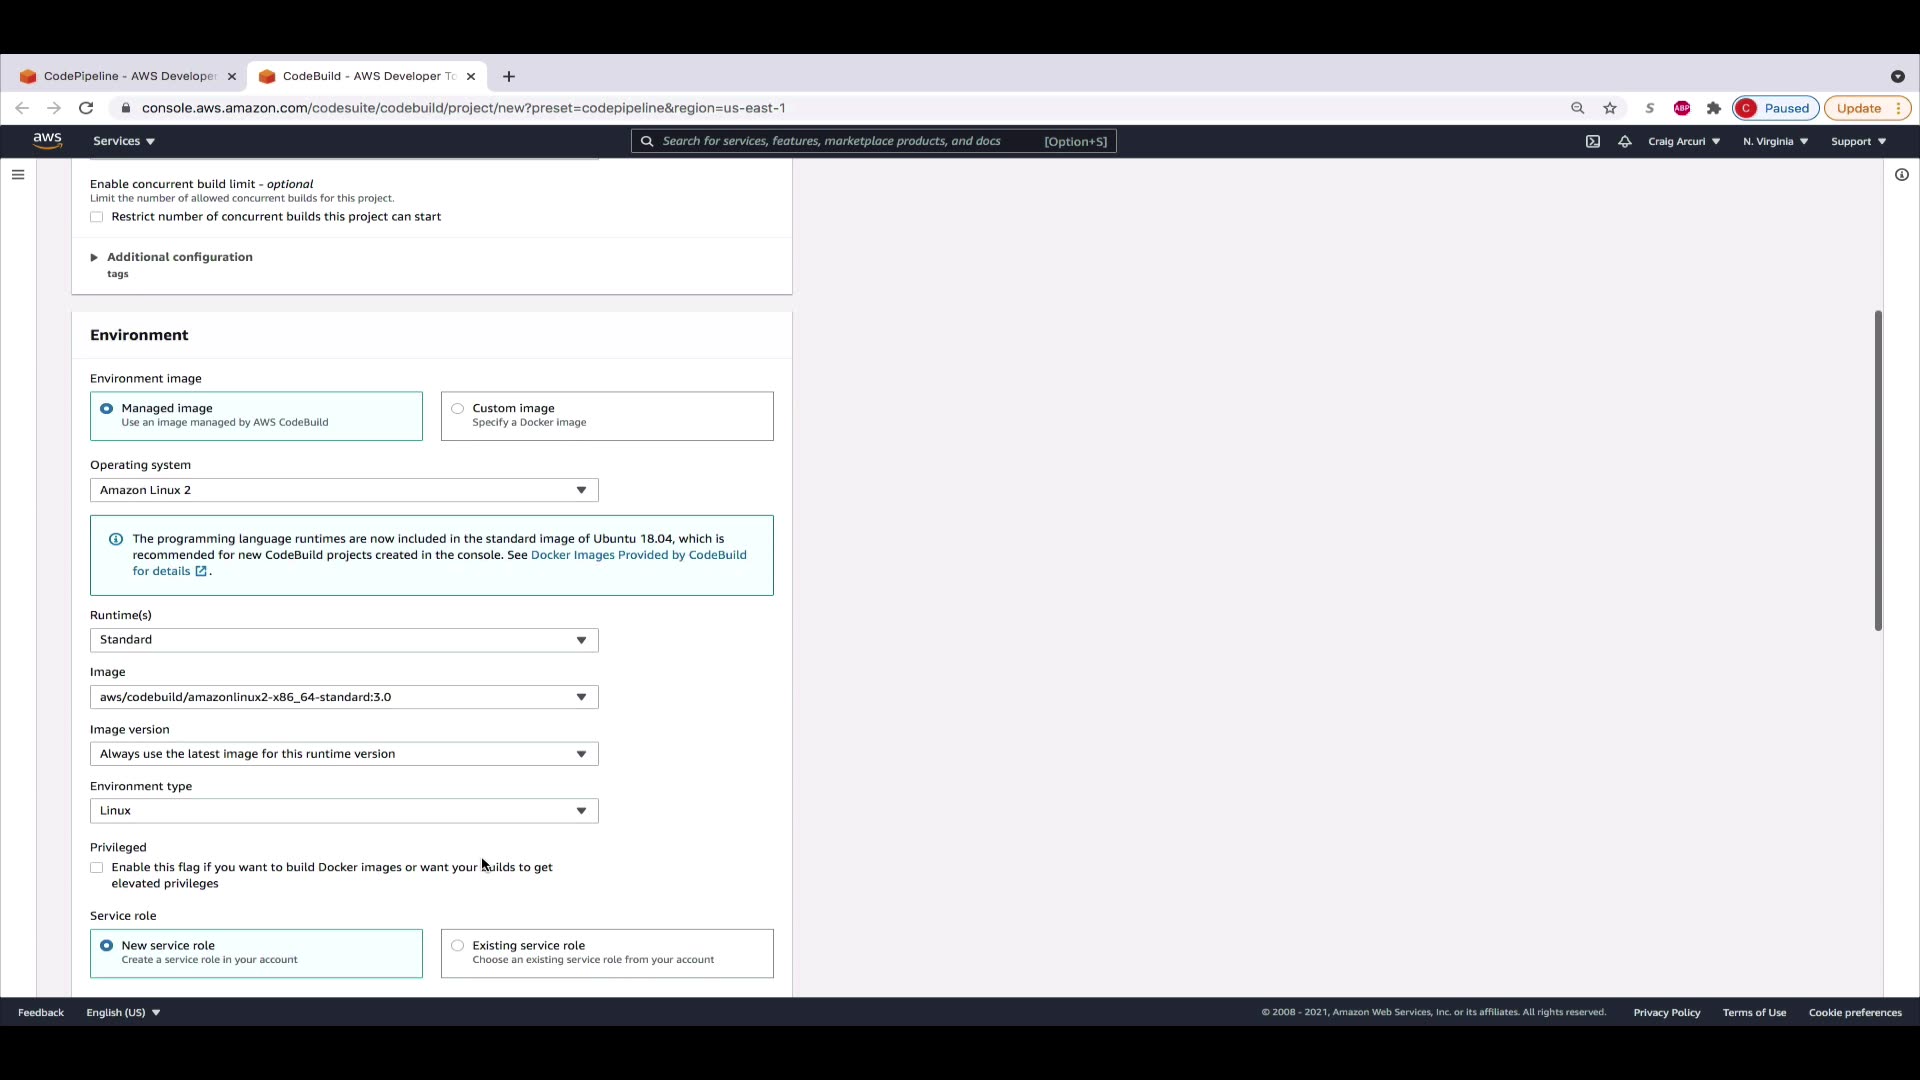Open the left hamburger navigation menu
The width and height of the screenshot is (1920, 1080).
click(x=18, y=175)
